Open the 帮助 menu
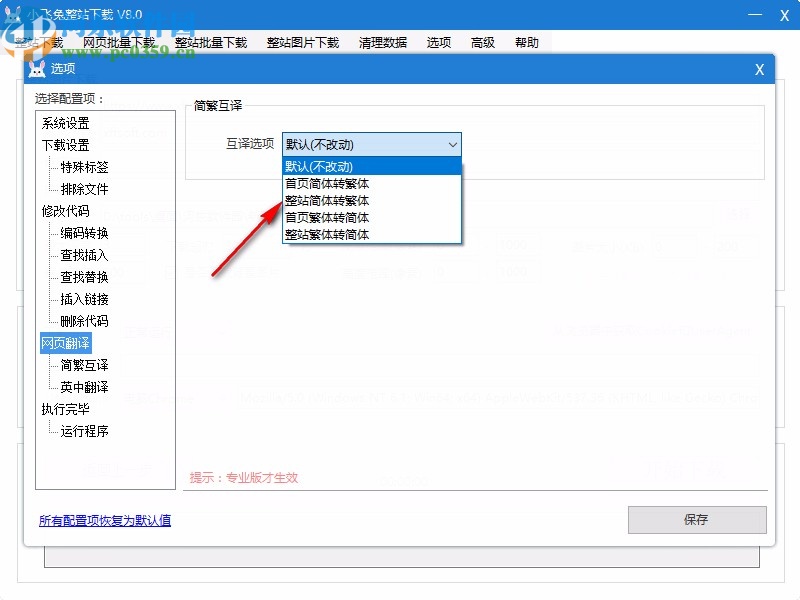This screenshot has width=800, height=600. [x=527, y=42]
